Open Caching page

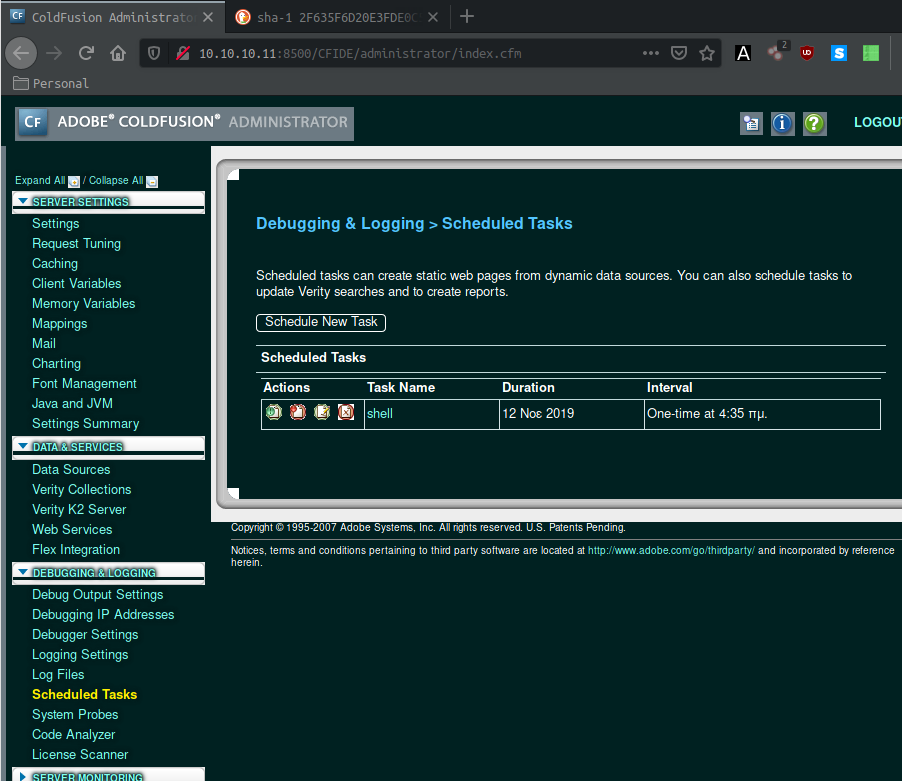pyautogui.click(x=55, y=263)
